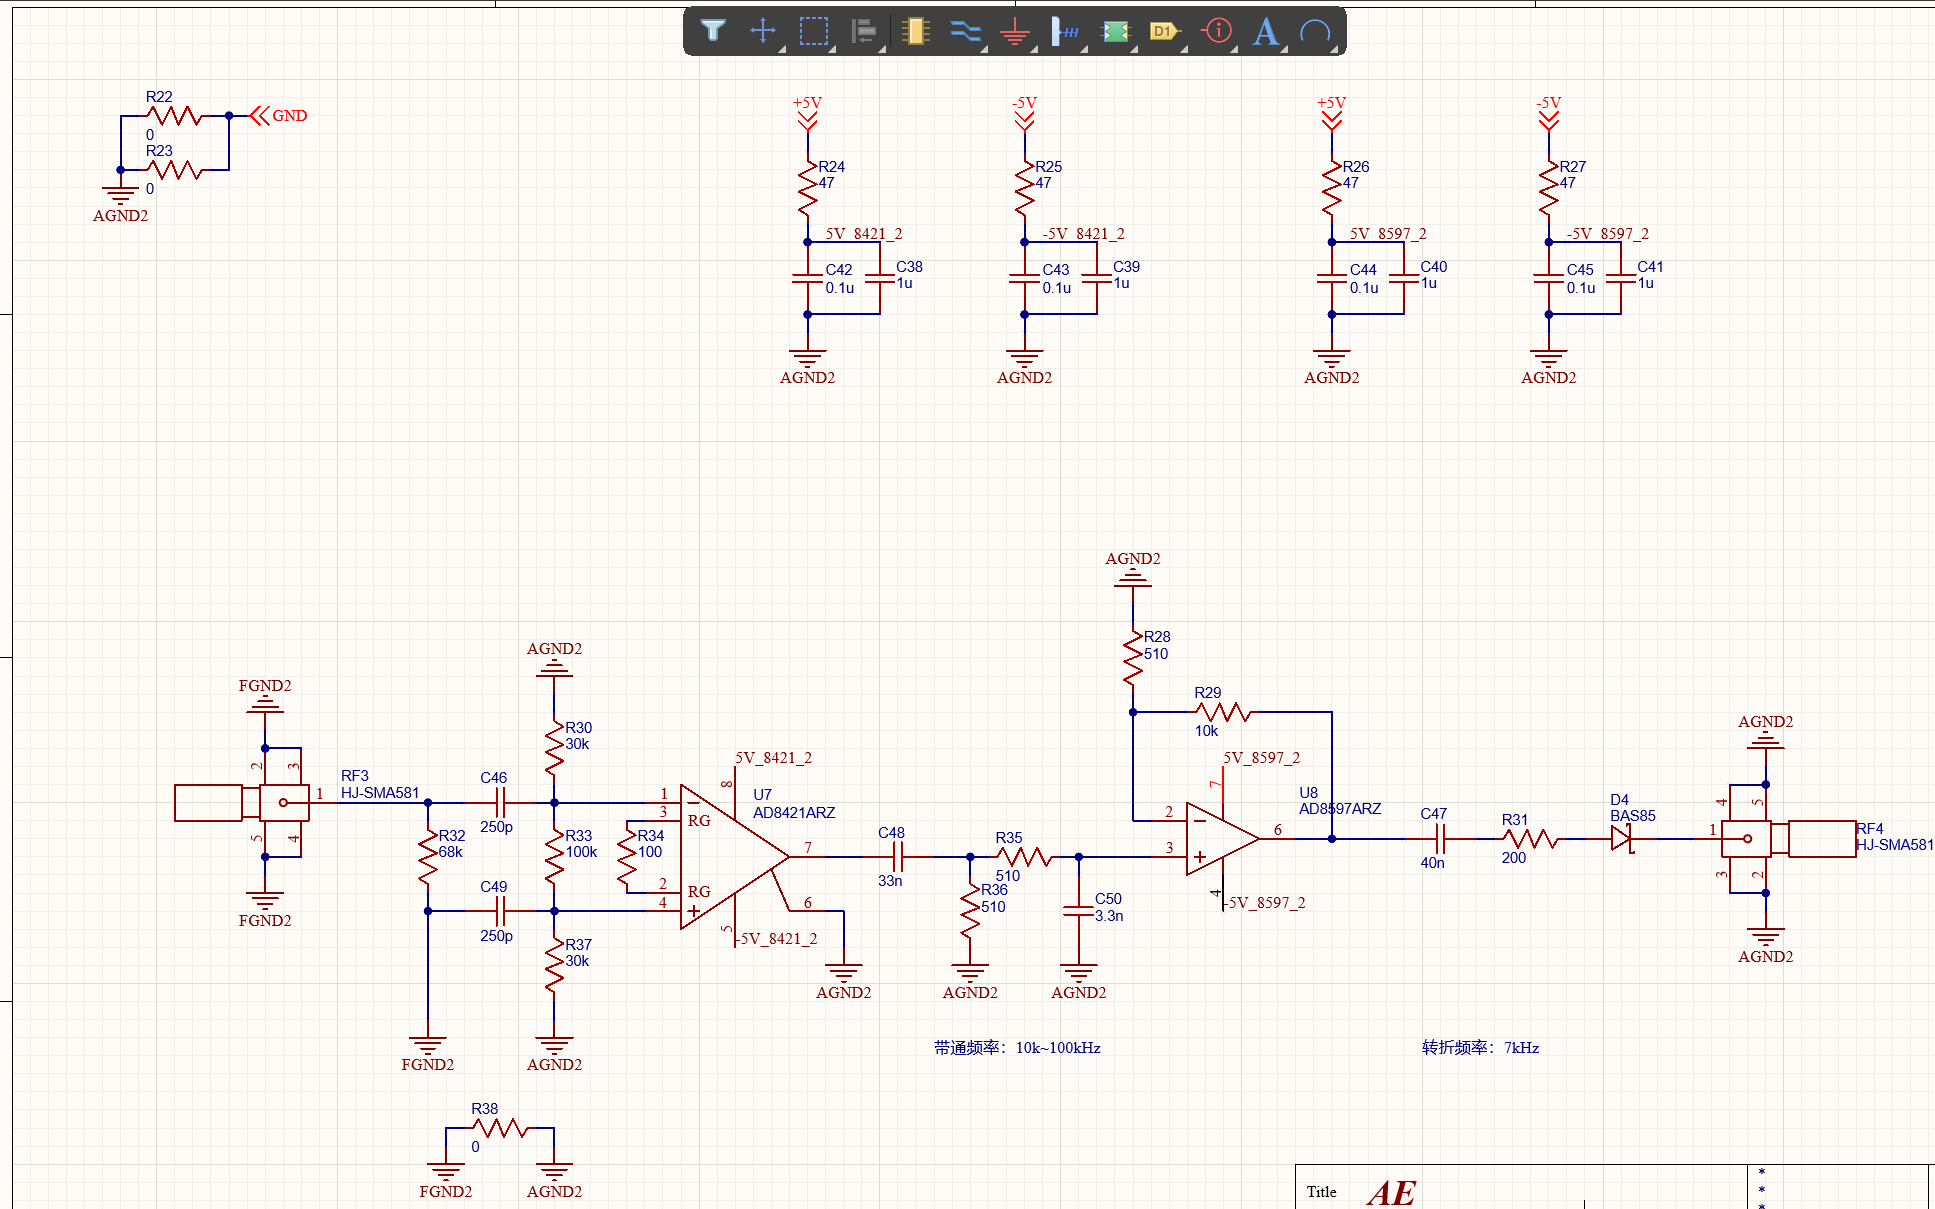Select capacitor C47 40n
1935x1209 pixels.
(1440, 839)
